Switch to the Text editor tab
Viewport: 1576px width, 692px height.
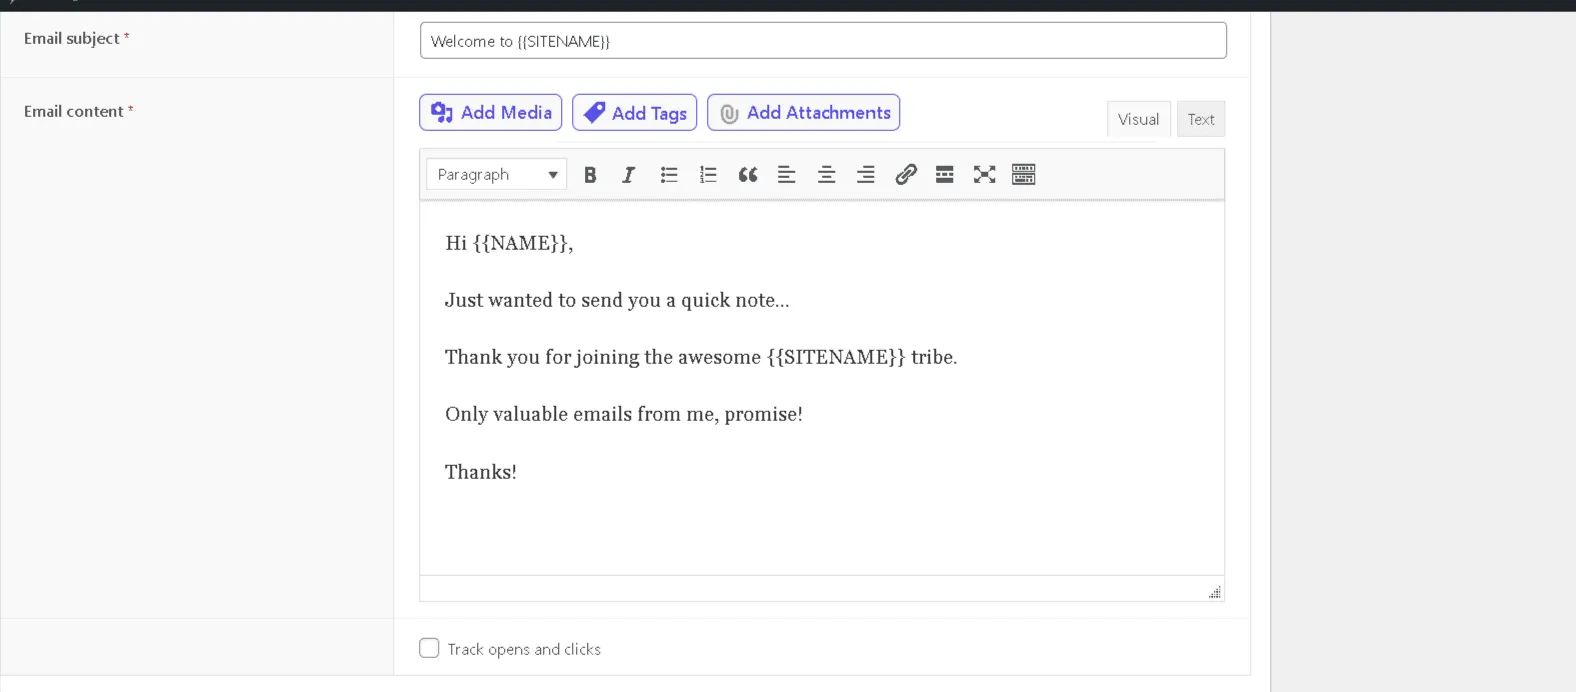click(1201, 119)
